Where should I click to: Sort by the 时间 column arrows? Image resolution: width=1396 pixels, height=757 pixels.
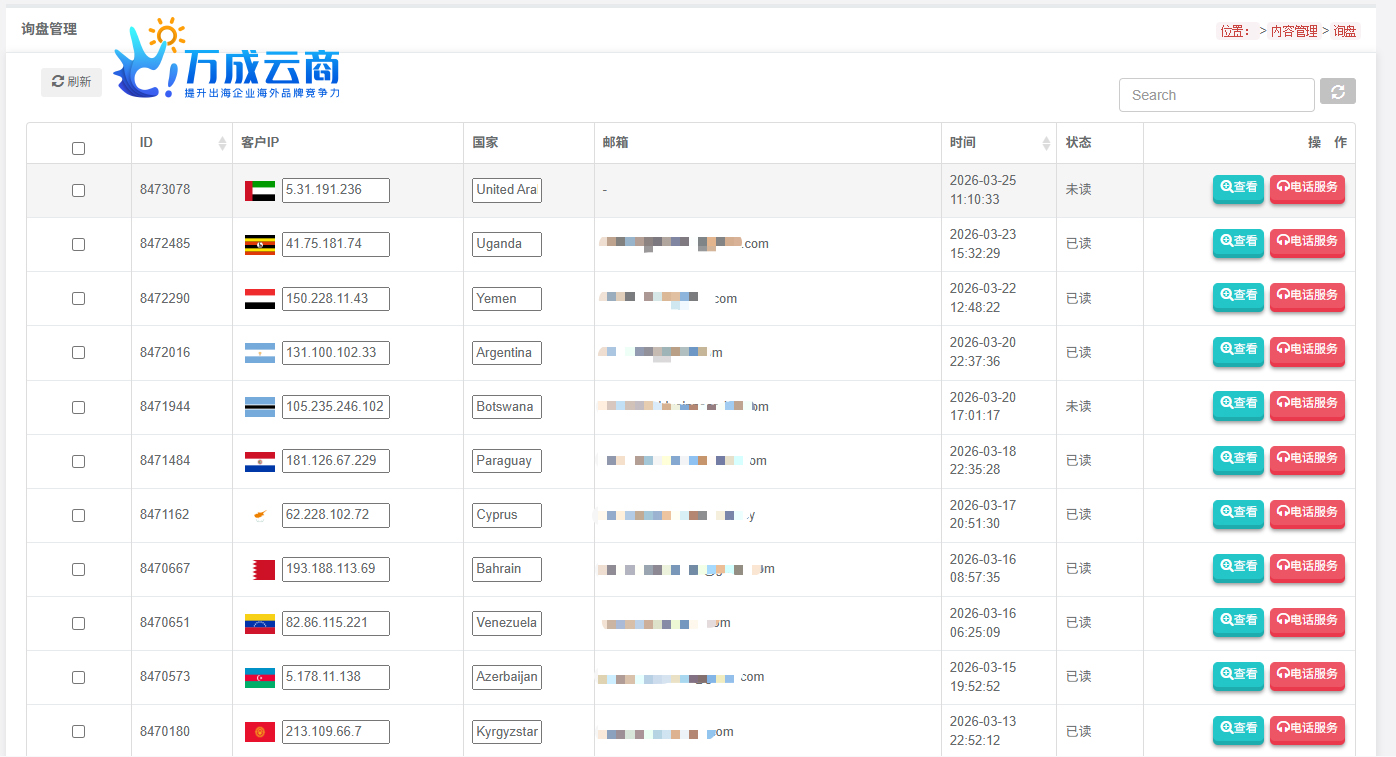(1046, 143)
